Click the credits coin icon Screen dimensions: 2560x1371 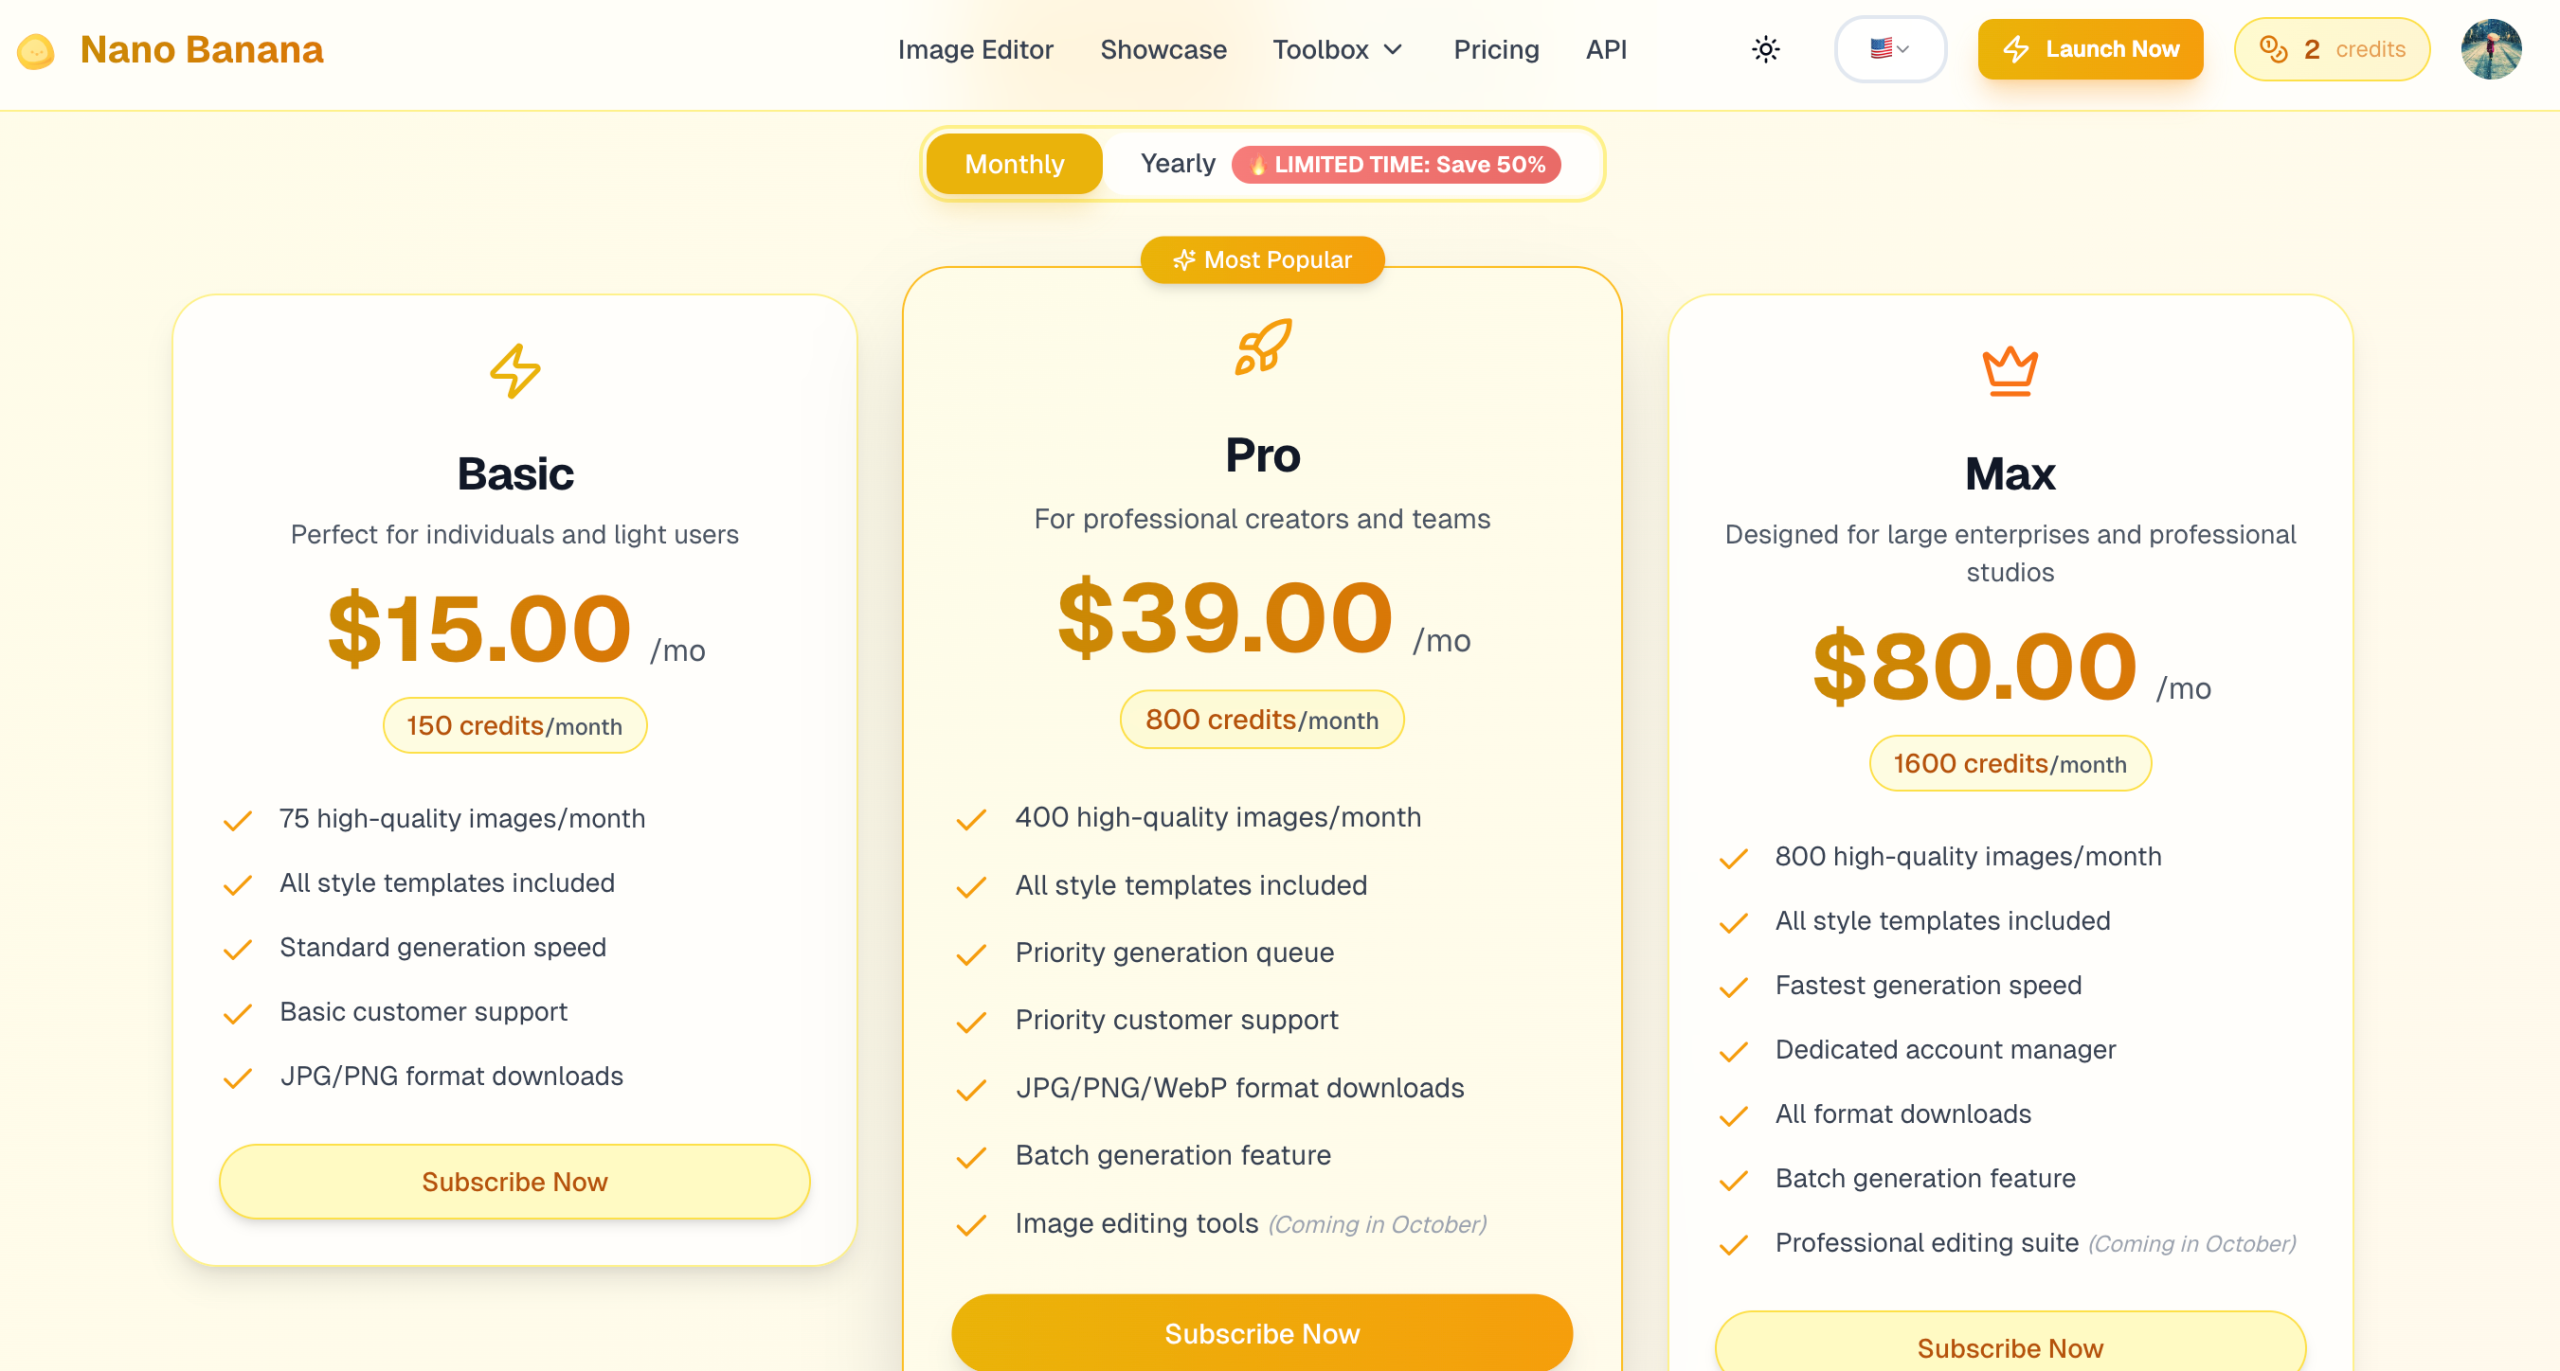(2273, 49)
